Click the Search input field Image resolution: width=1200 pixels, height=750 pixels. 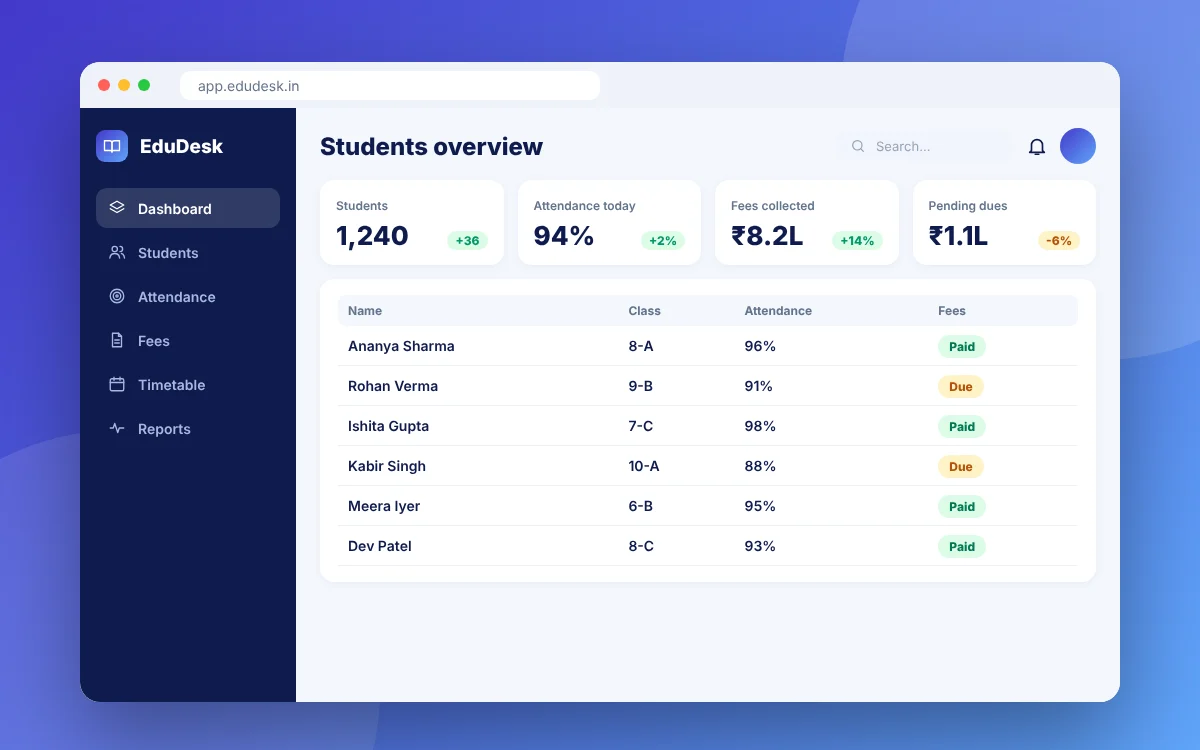pyautogui.click(x=925, y=146)
